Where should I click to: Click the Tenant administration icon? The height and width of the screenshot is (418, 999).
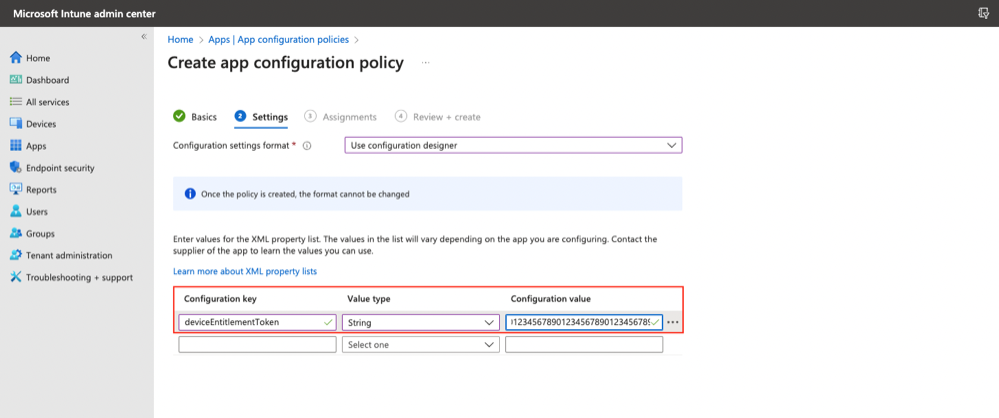coord(16,255)
